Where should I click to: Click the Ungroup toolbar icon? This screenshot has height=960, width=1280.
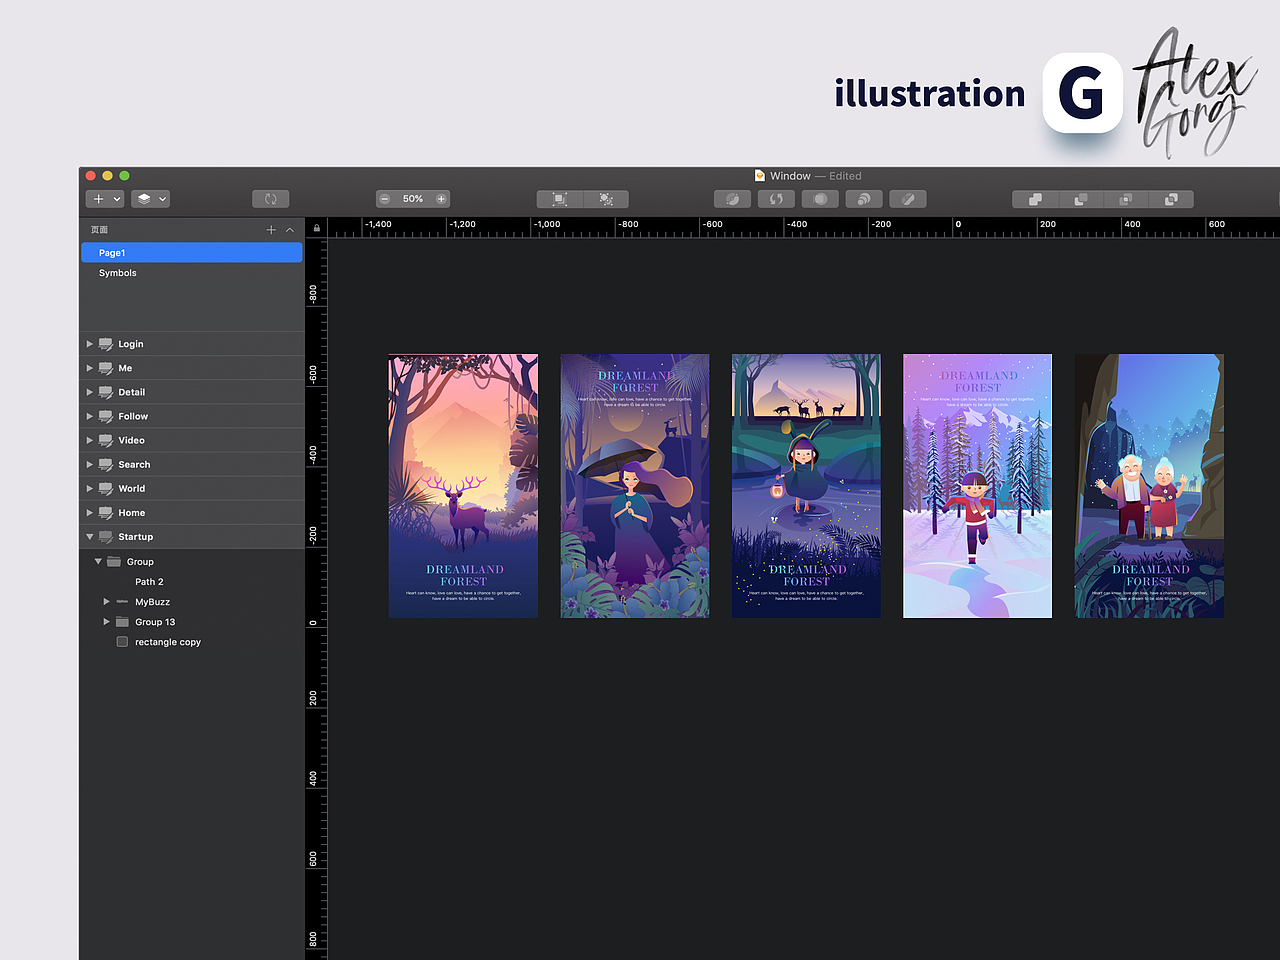click(606, 199)
